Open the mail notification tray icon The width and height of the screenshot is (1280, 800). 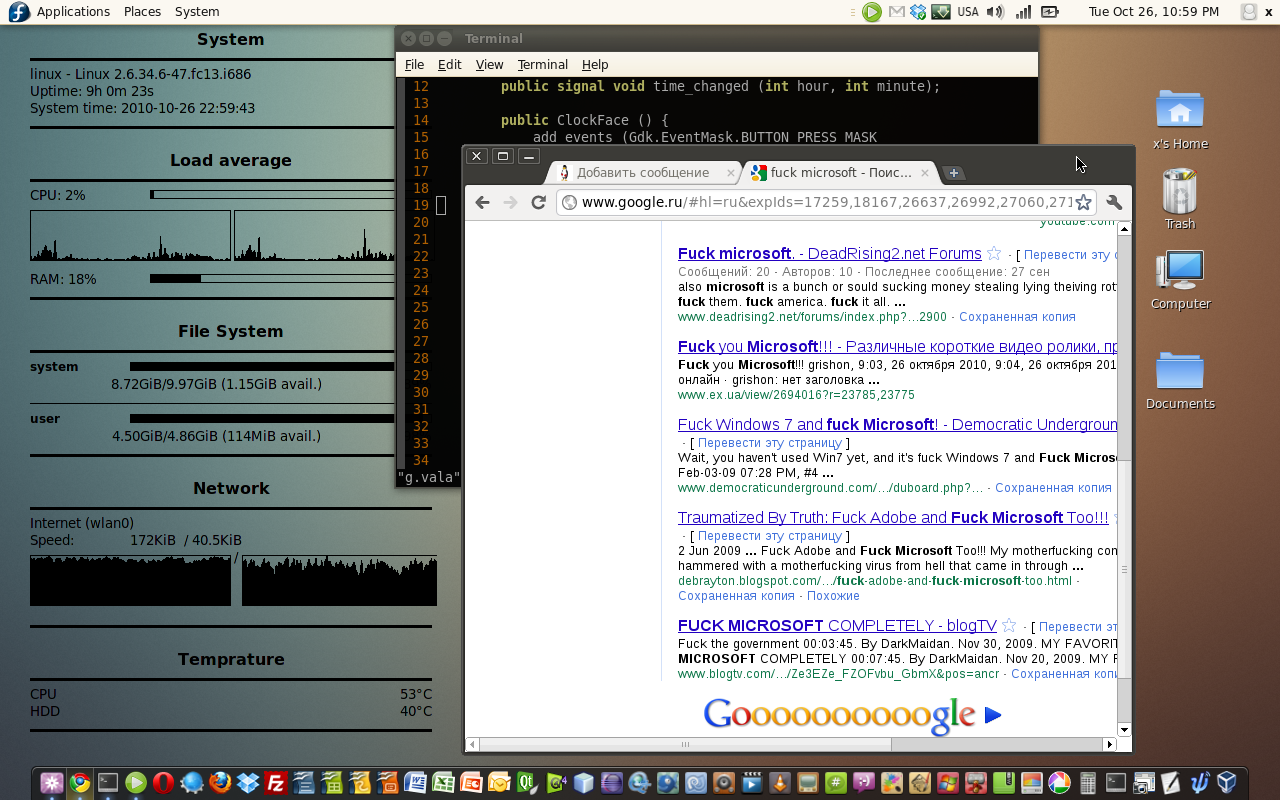click(896, 12)
